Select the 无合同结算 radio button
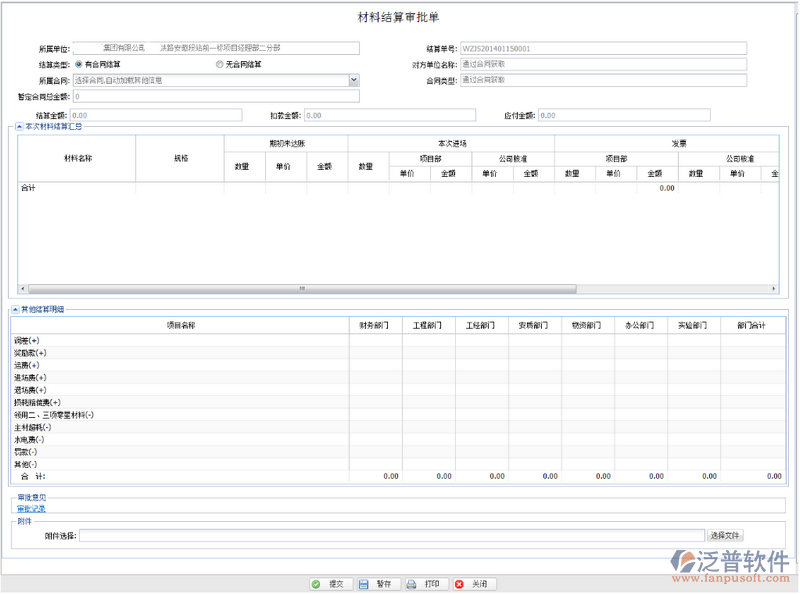Image resolution: width=800 pixels, height=594 pixels. coord(219,64)
